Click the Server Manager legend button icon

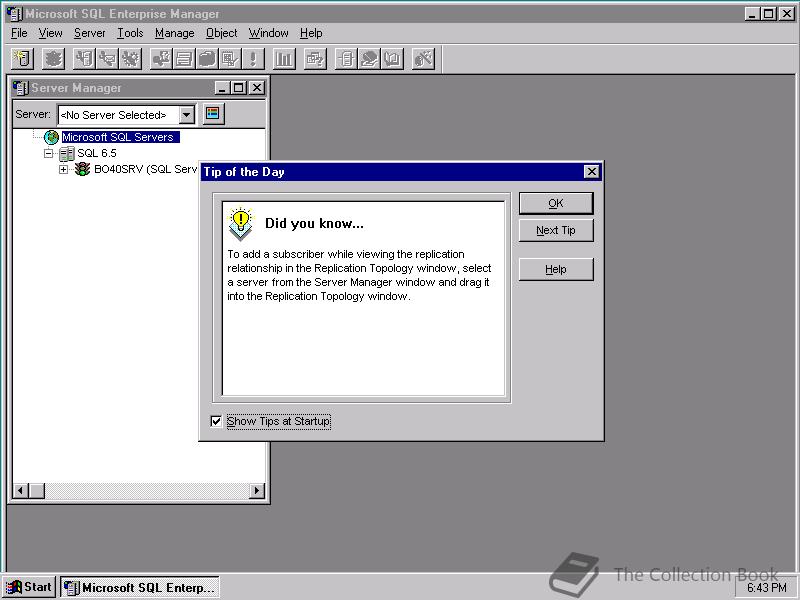point(213,114)
